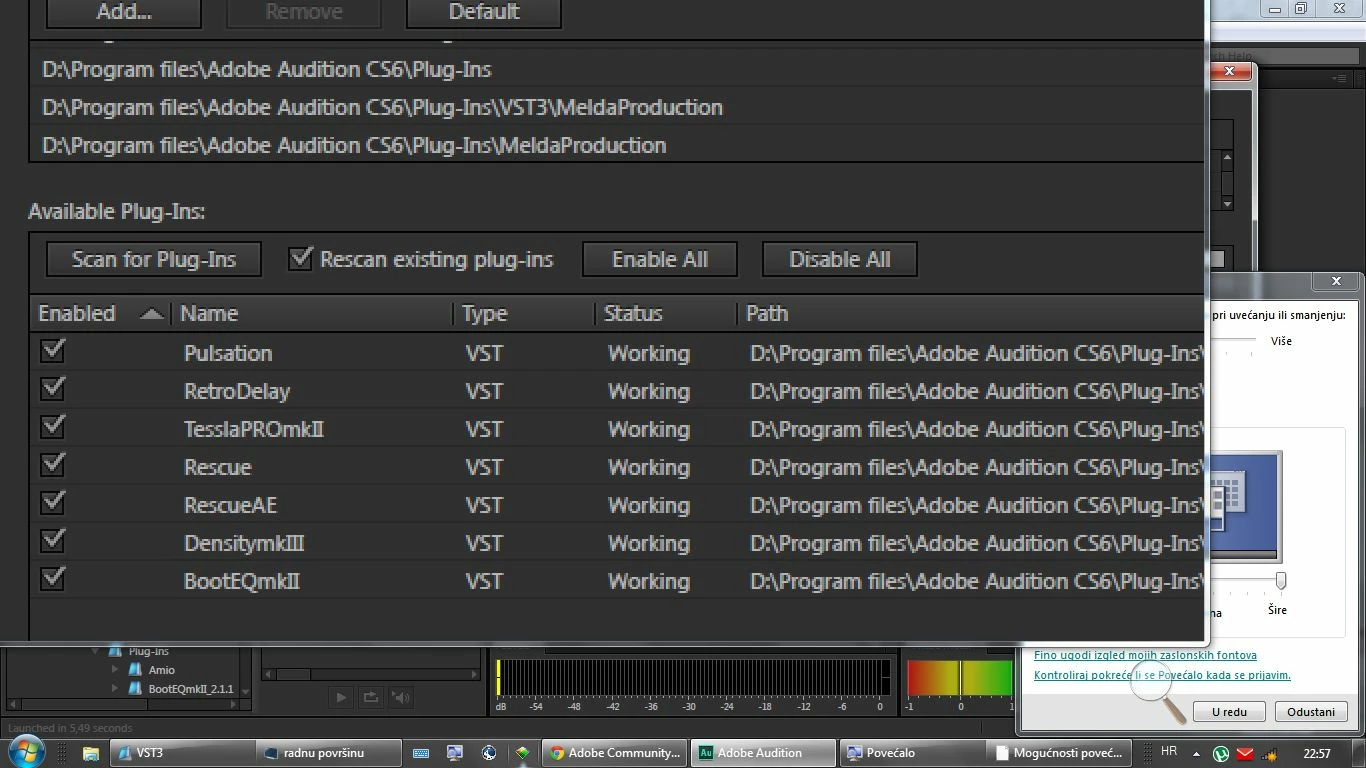Select the Pulsation plug-in name
The height and width of the screenshot is (768, 1366).
point(228,353)
